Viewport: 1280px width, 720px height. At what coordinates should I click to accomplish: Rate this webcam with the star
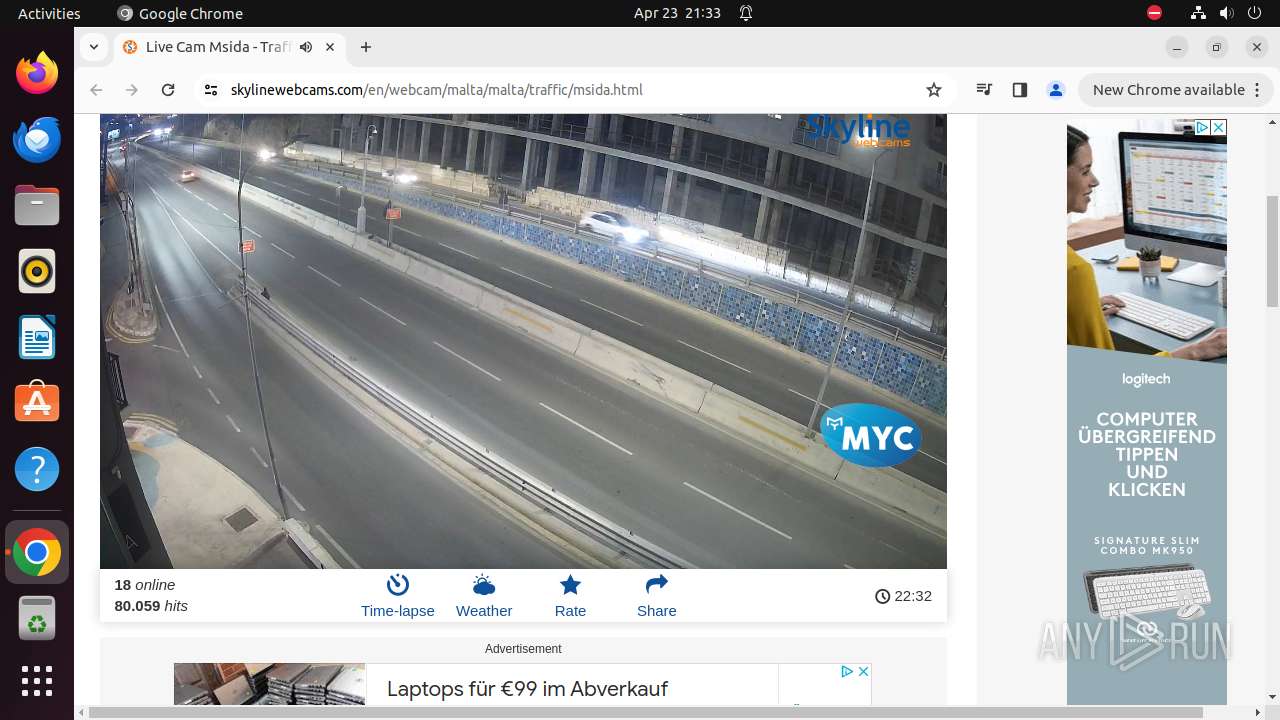pyautogui.click(x=570, y=596)
